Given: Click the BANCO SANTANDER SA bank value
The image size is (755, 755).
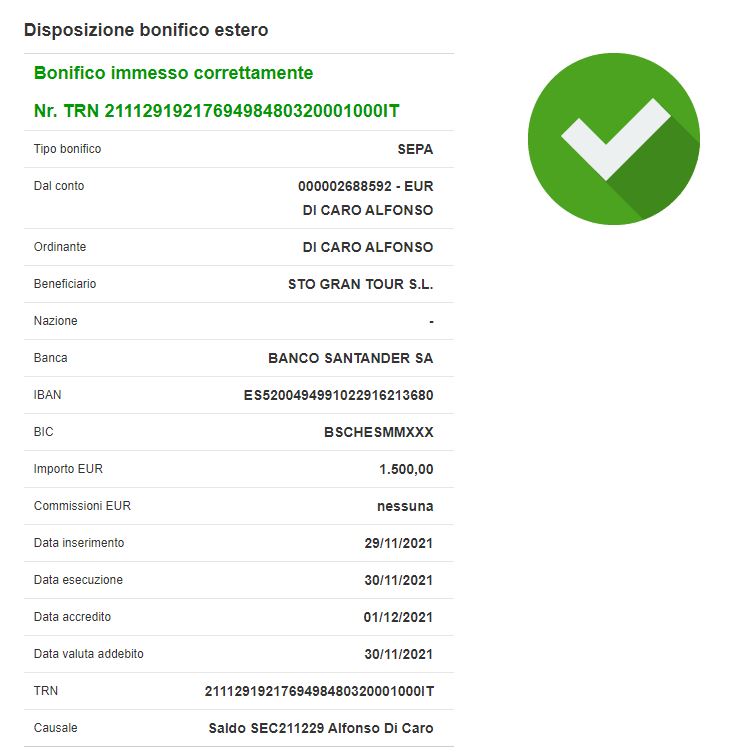Looking at the screenshot, I should click(351, 358).
